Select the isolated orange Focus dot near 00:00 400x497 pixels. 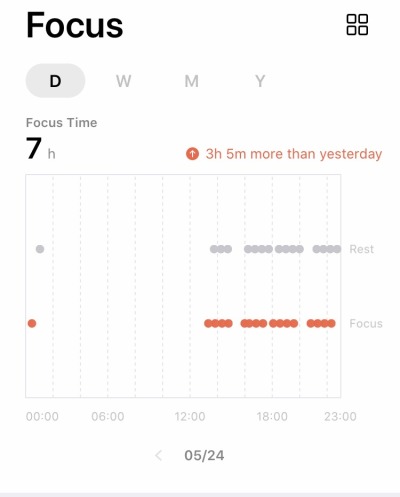pos(32,323)
